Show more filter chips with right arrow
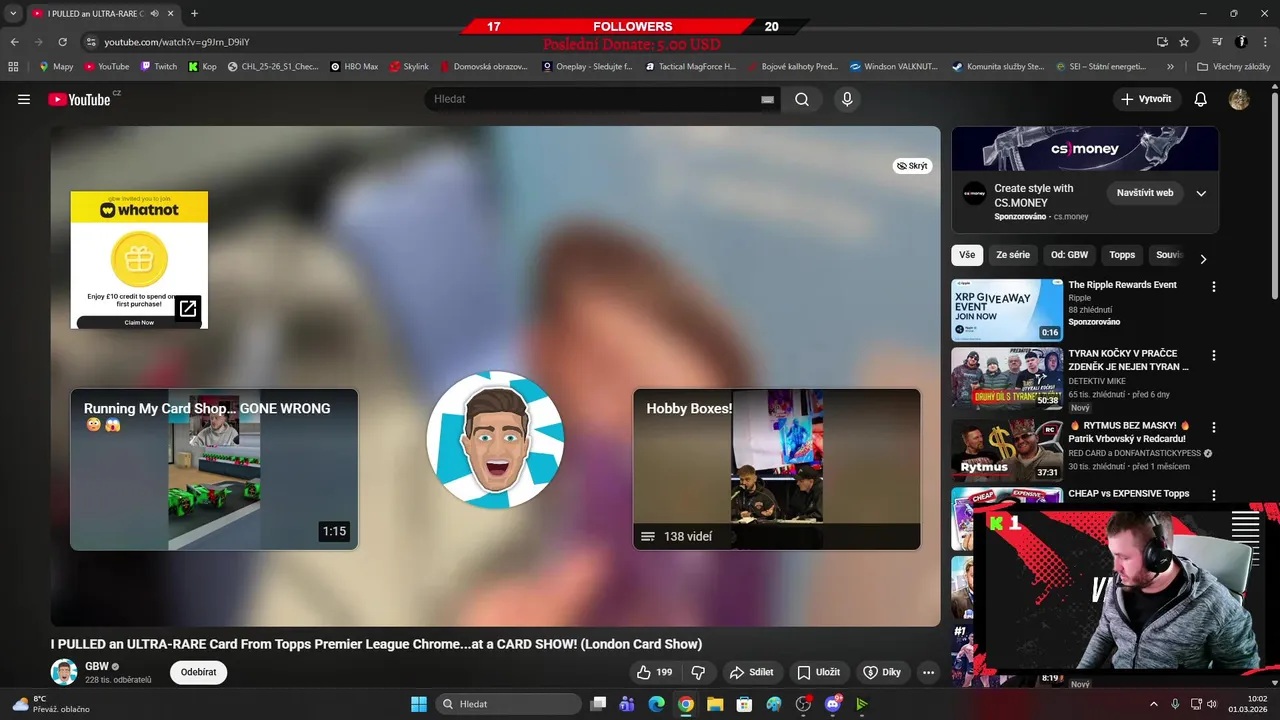The height and width of the screenshot is (720, 1280). [x=1203, y=258]
